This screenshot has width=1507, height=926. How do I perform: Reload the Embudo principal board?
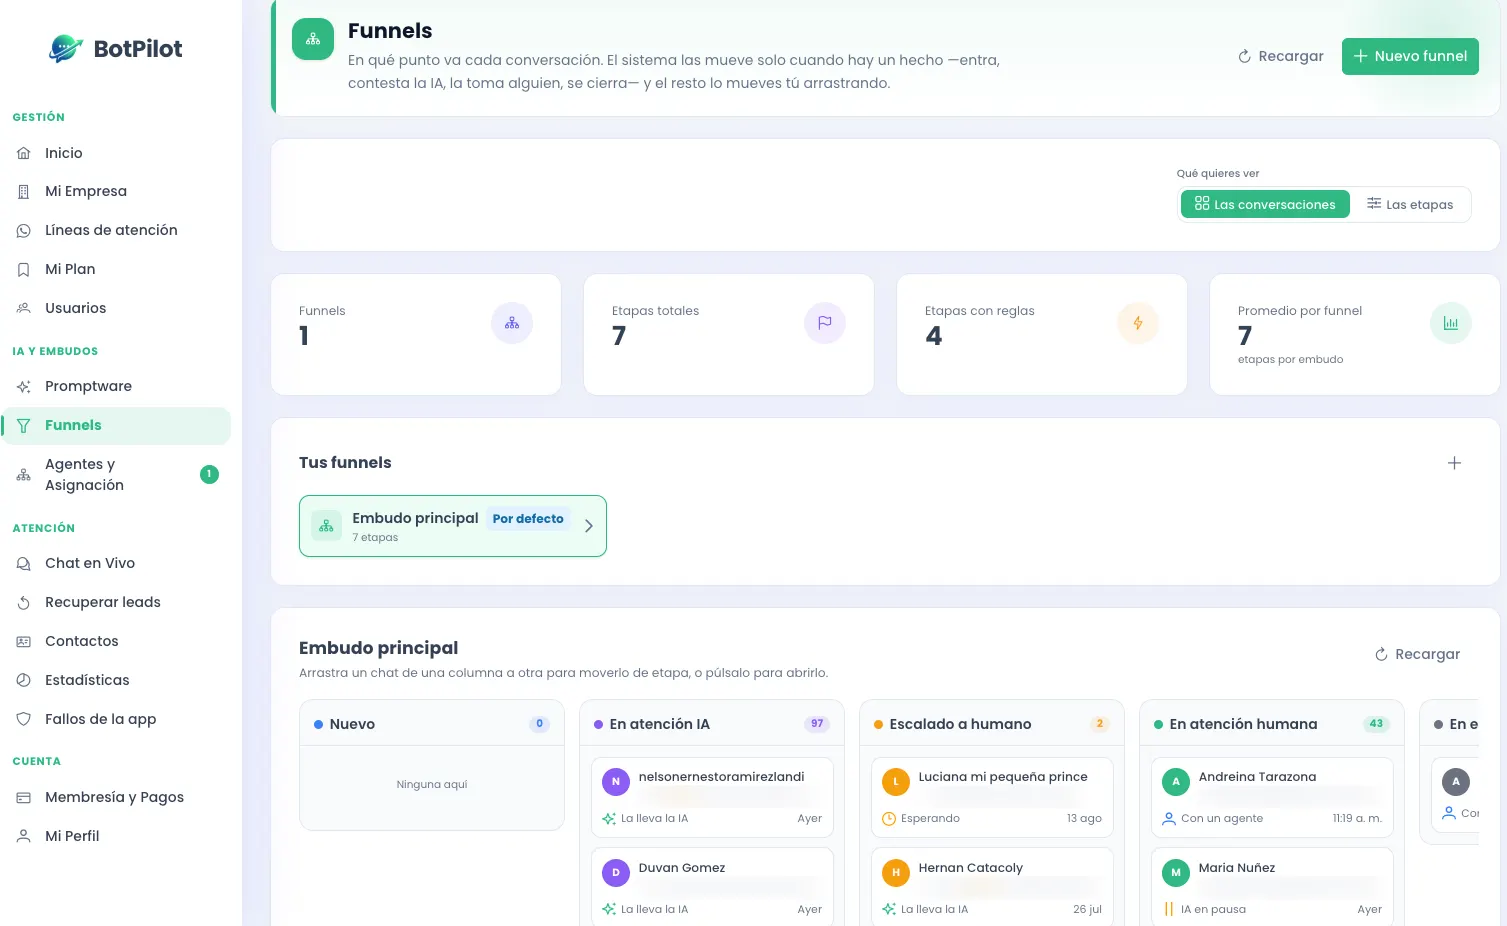1418,654
